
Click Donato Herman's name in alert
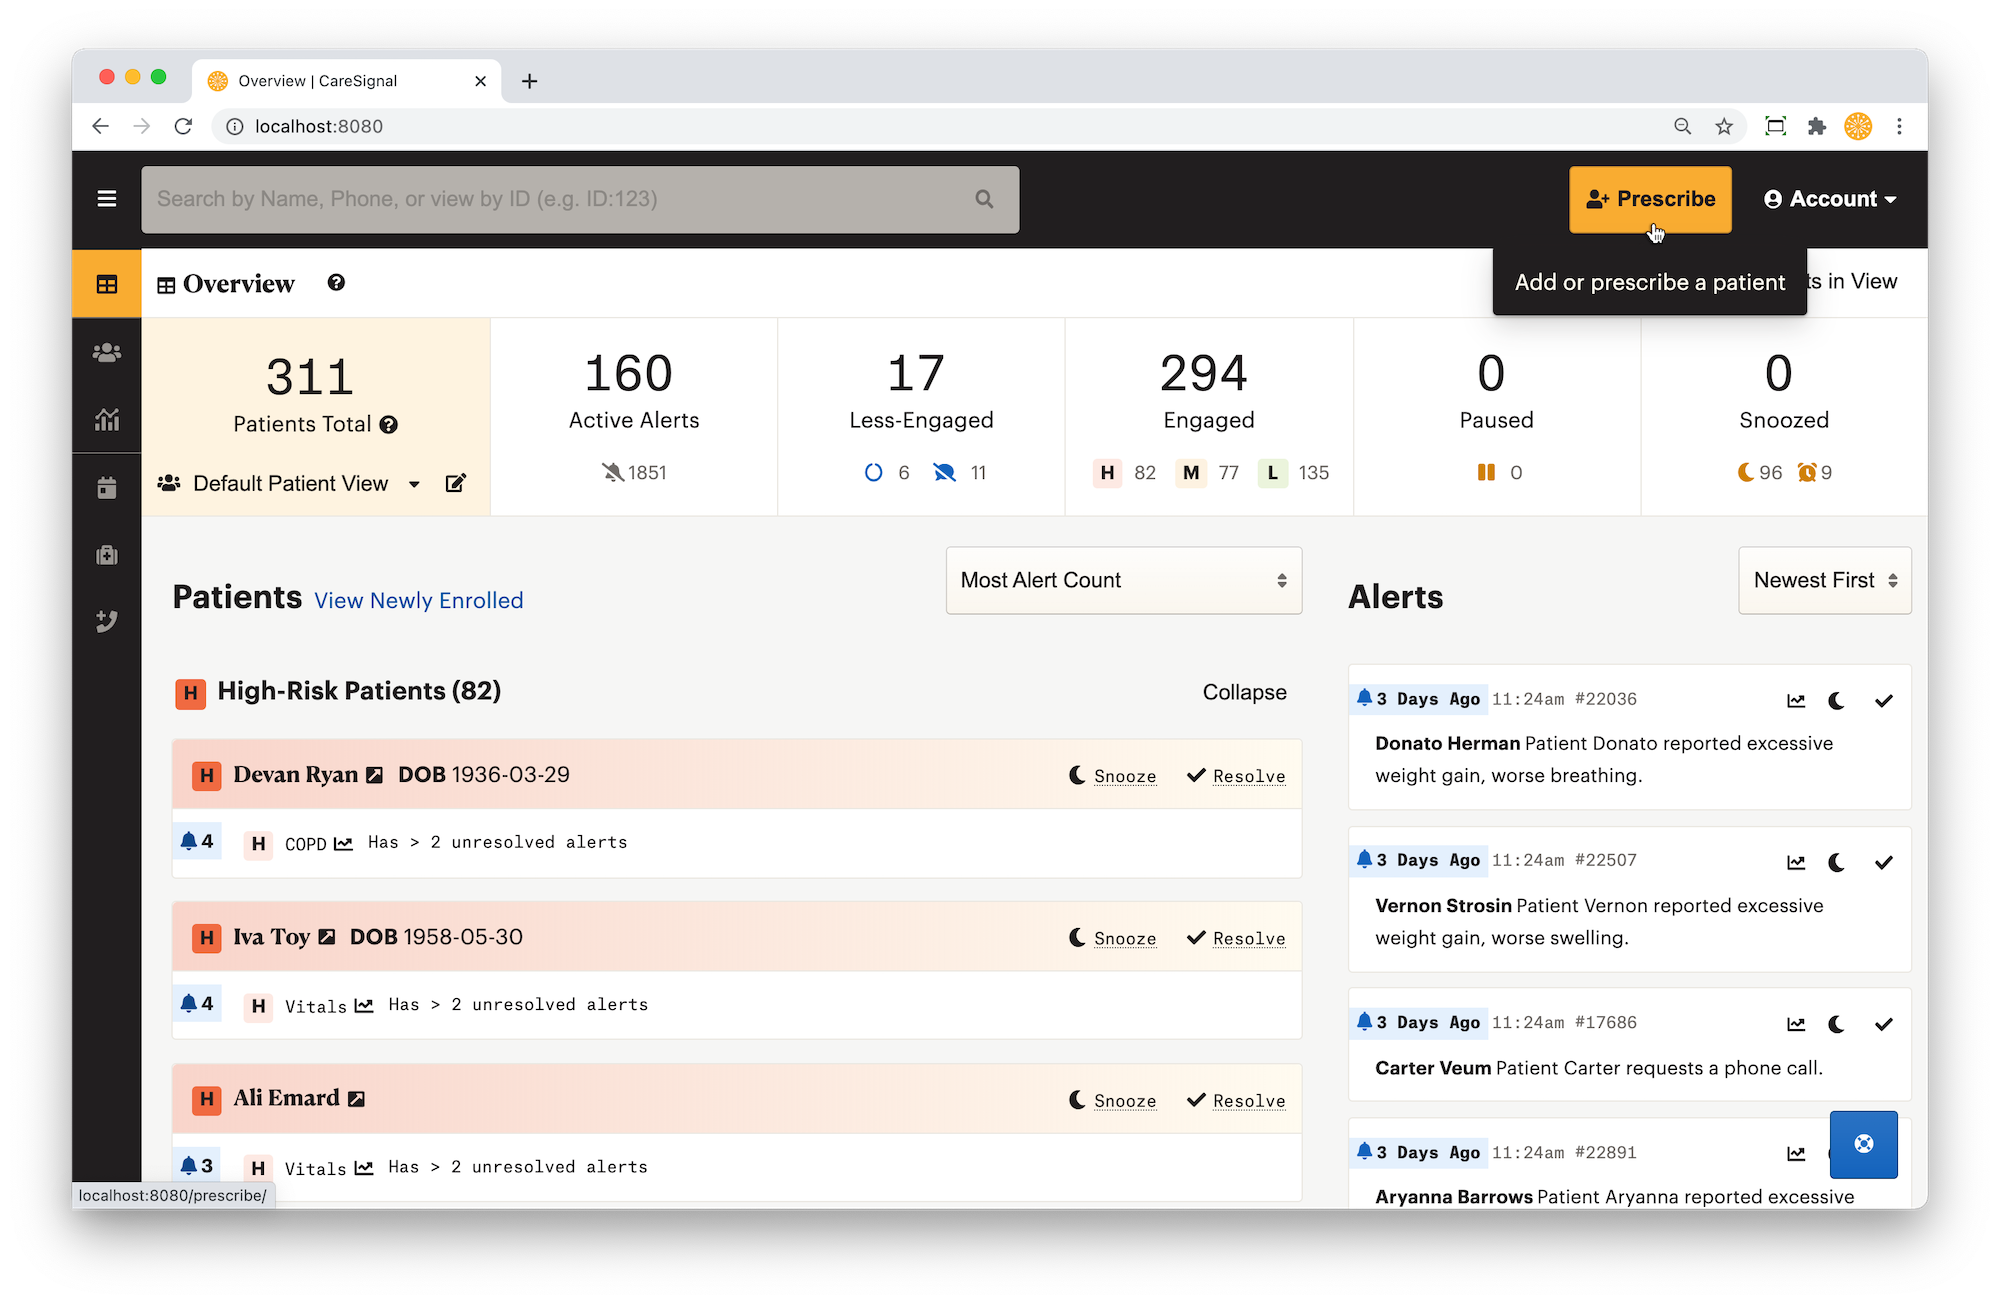[x=1447, y=743]
